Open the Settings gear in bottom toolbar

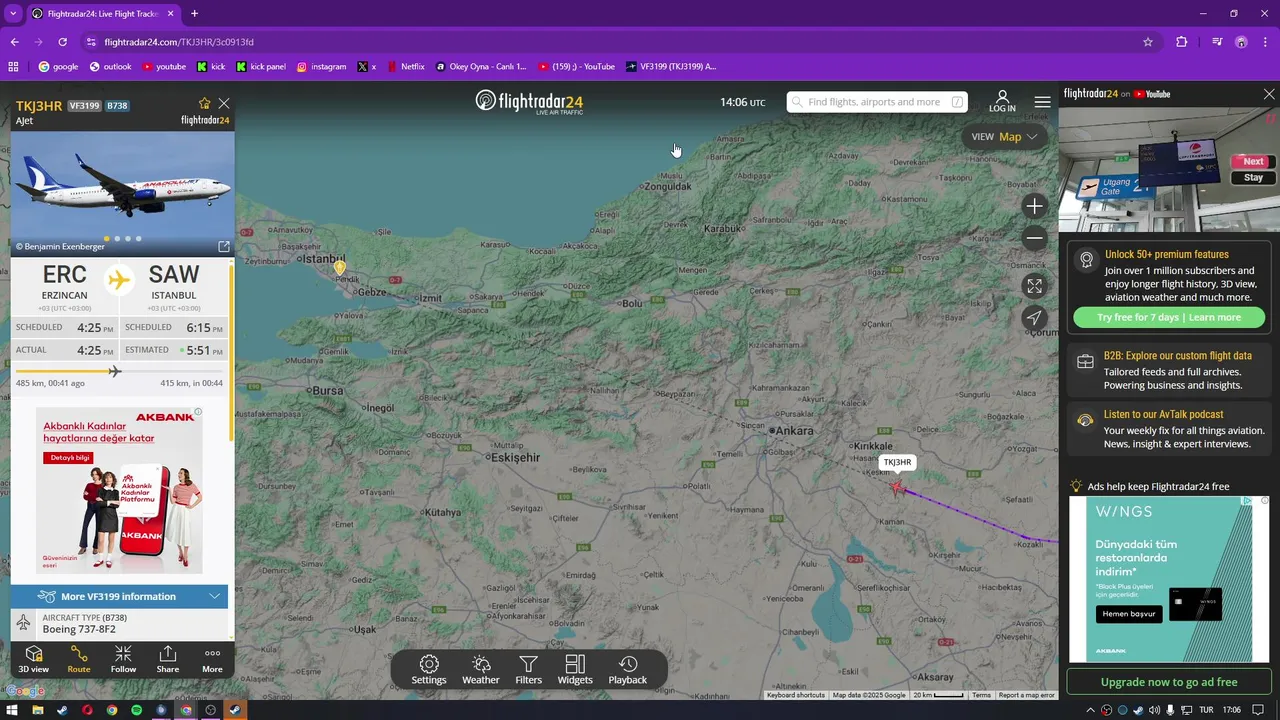click(429, 670)
